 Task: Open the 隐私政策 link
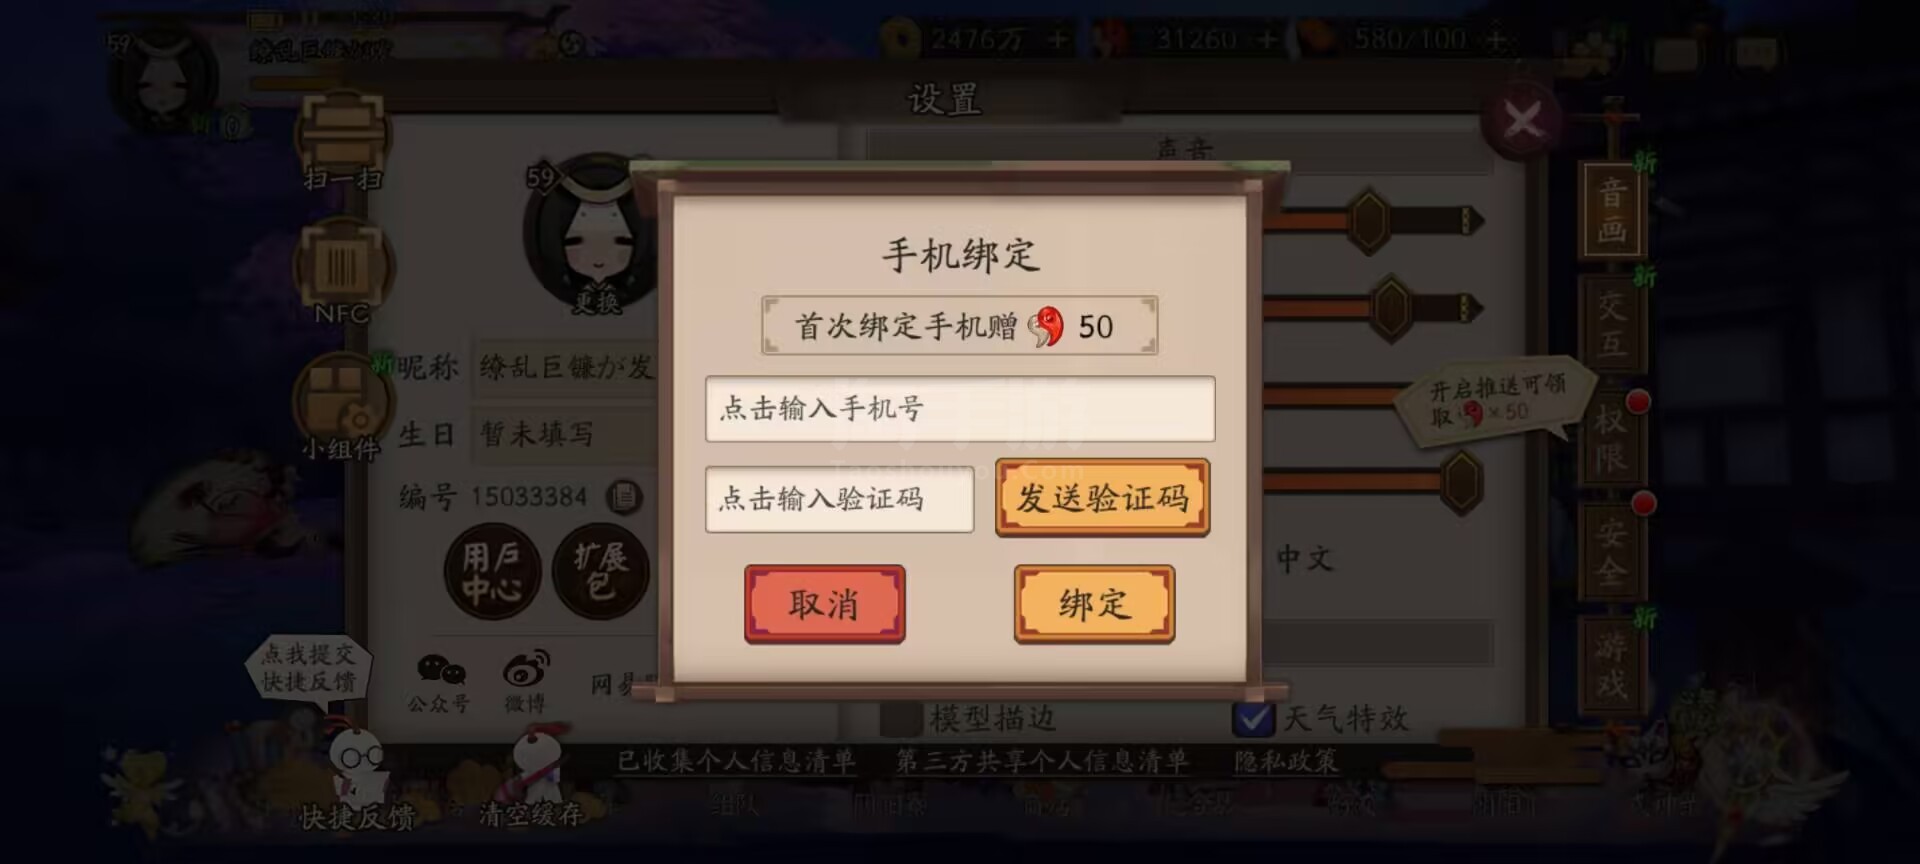coord(1286,761)
